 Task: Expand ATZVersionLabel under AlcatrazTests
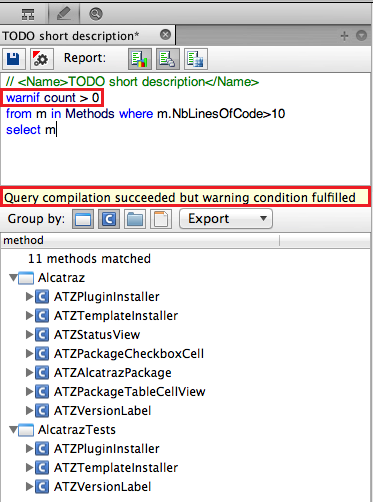click(x=29, y=486)
